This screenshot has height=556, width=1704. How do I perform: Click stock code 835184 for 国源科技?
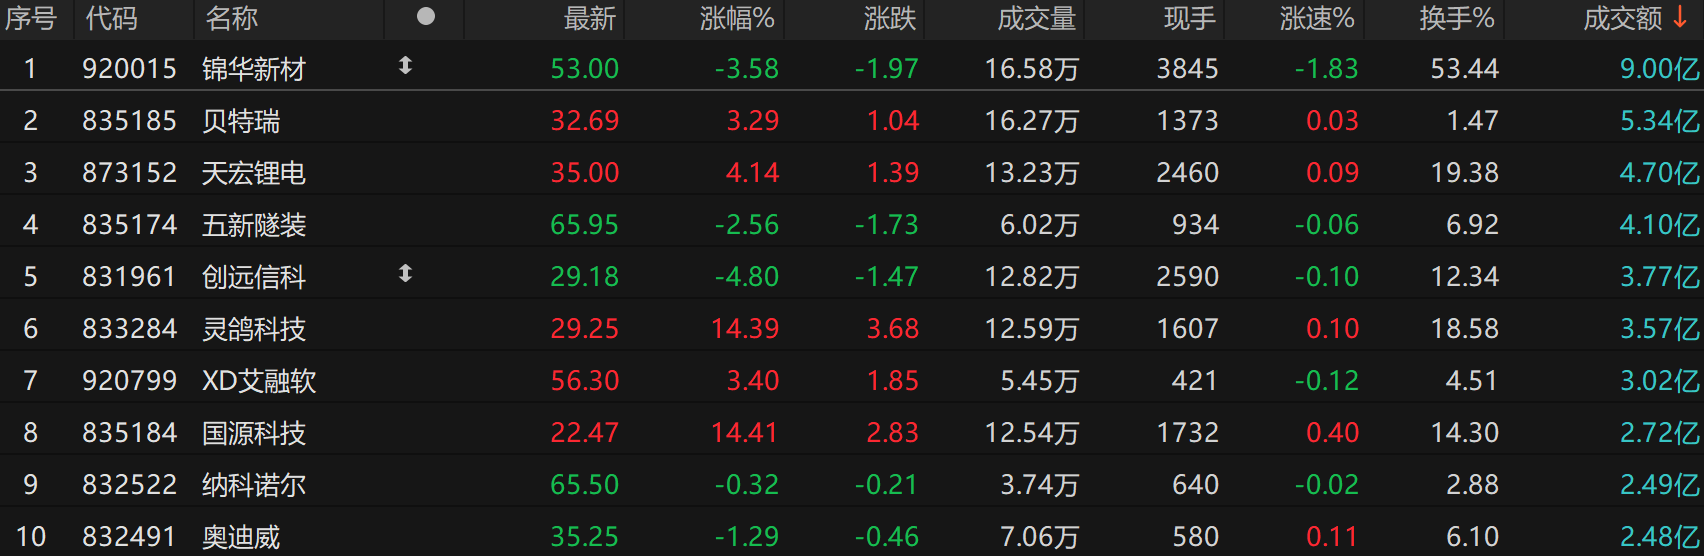tap(129, 433)
